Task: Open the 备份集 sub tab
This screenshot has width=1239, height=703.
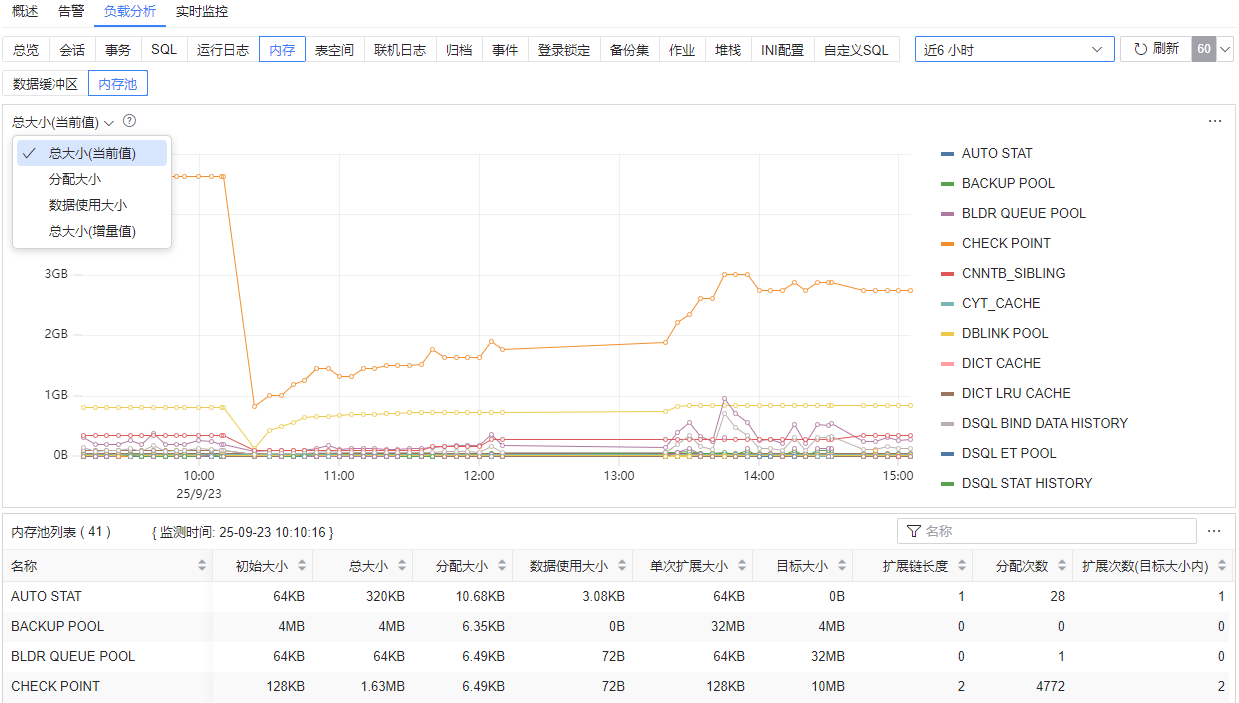Action: [629, 50]
